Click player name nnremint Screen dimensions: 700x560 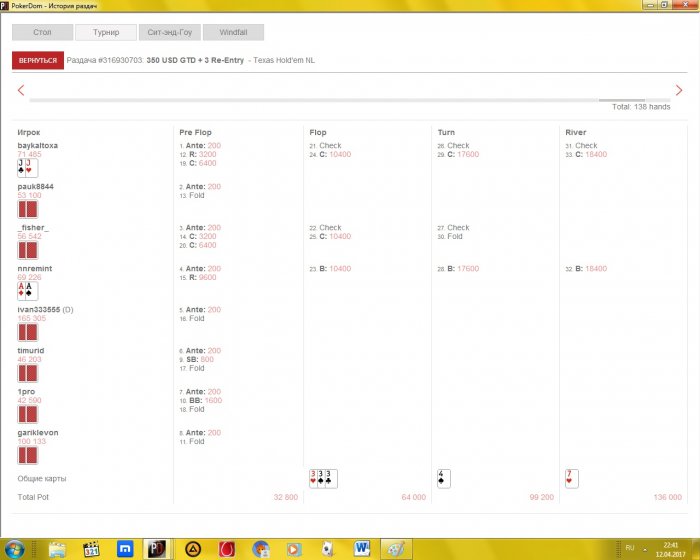[35, 268]
